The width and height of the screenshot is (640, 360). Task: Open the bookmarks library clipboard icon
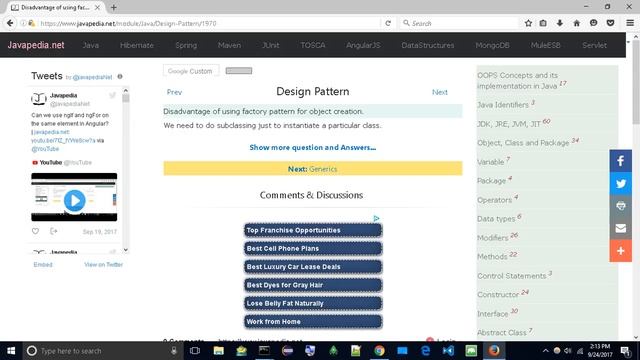pos(543,23)
